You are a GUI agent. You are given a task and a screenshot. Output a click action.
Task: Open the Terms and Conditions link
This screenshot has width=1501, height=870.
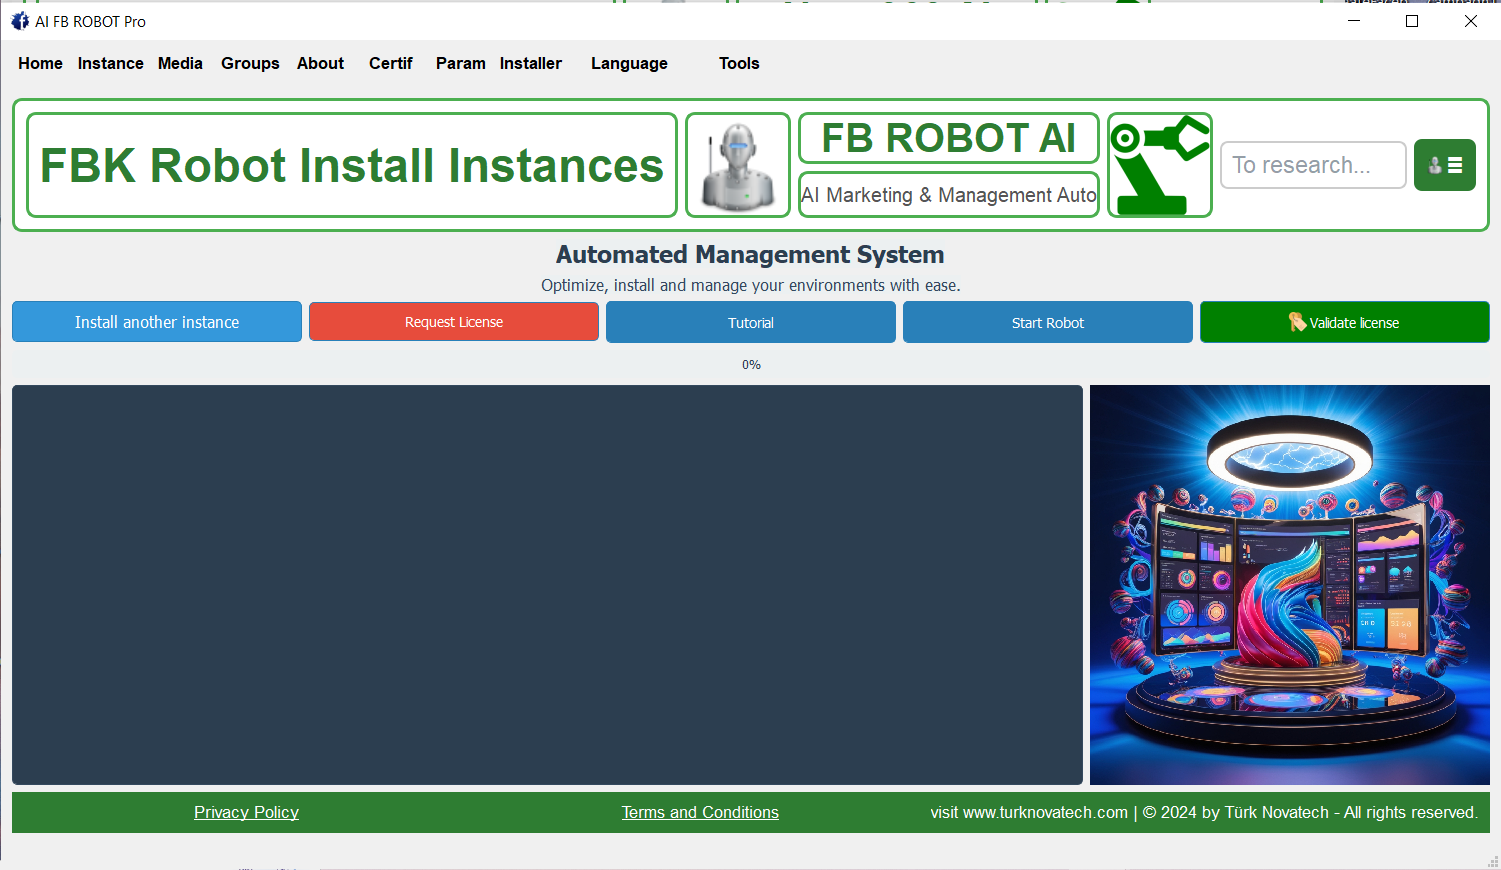click(x=700, y=812)
